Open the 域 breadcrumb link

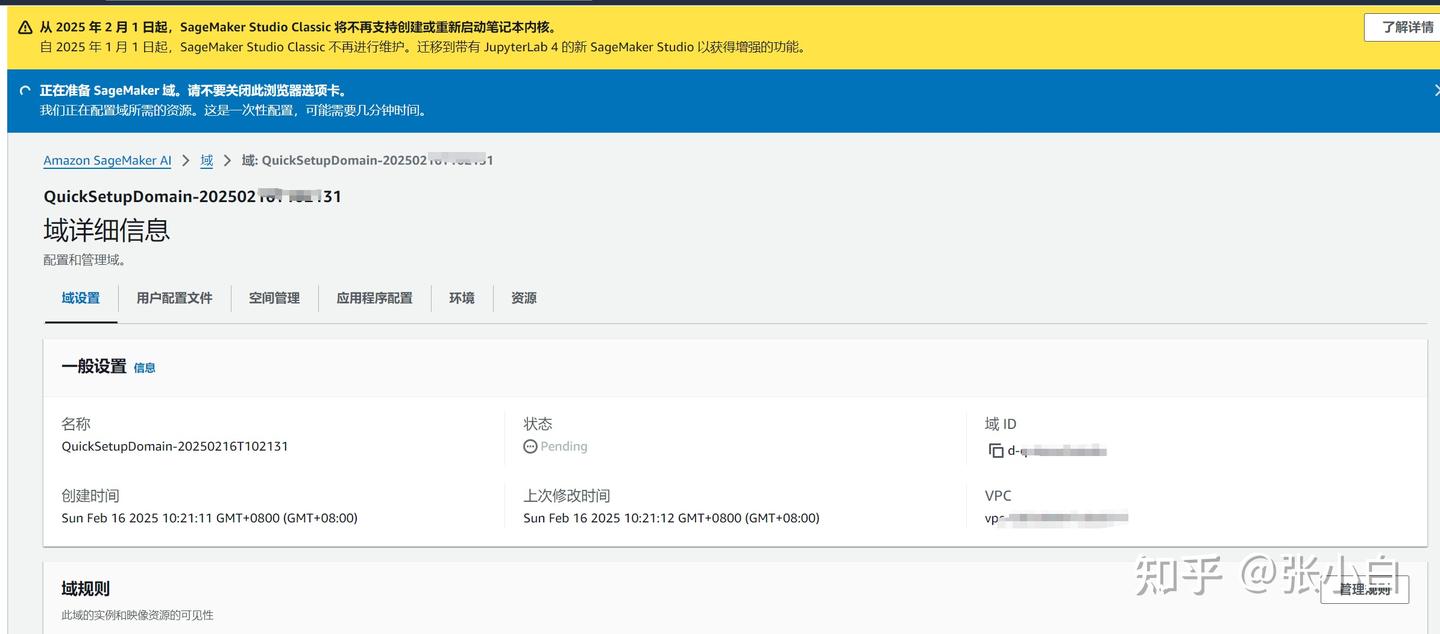coord(207,161)
